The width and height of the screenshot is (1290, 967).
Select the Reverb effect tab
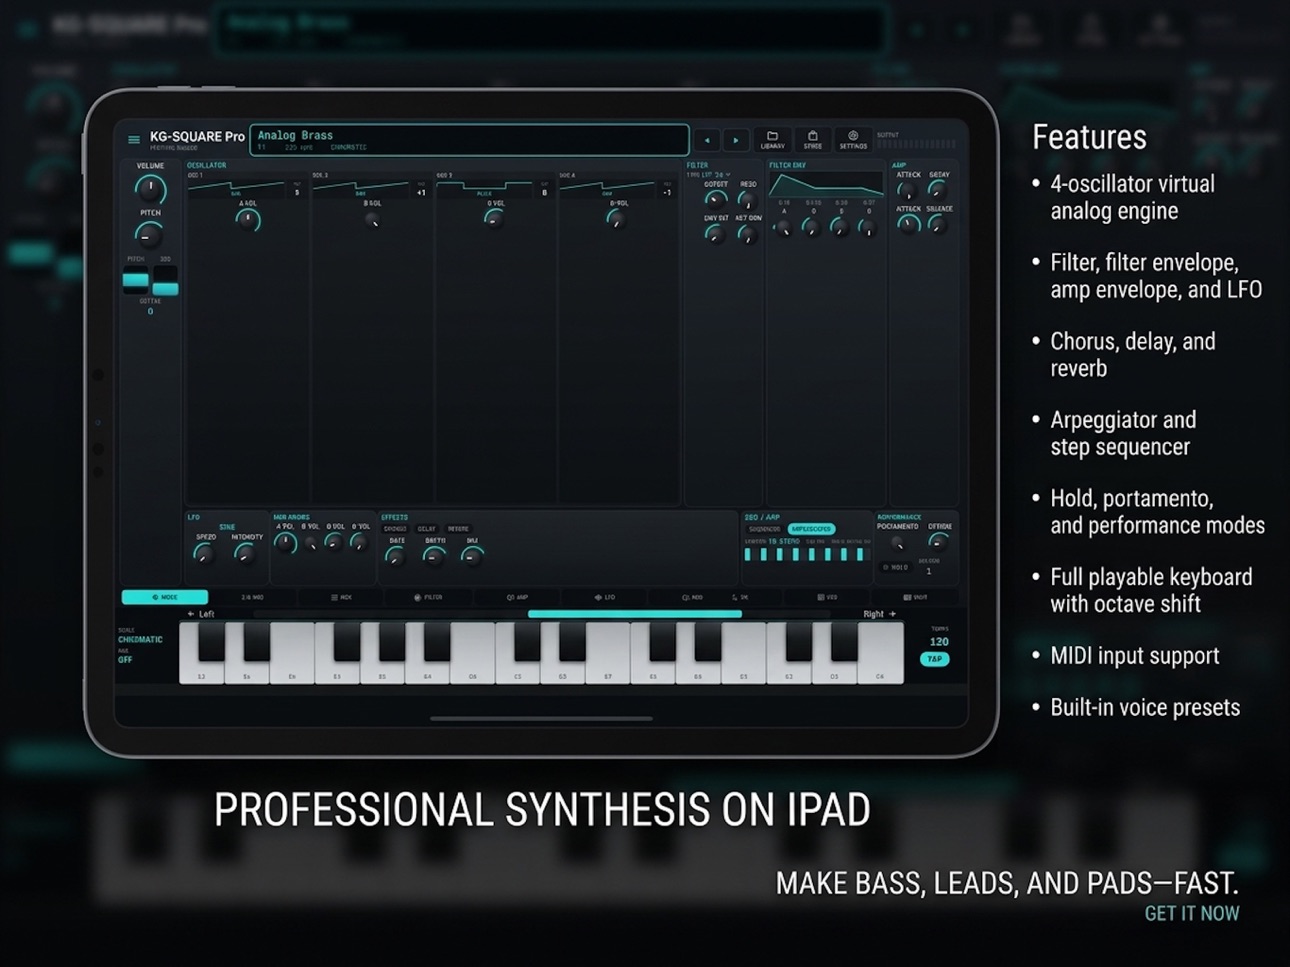click(458, 529)
